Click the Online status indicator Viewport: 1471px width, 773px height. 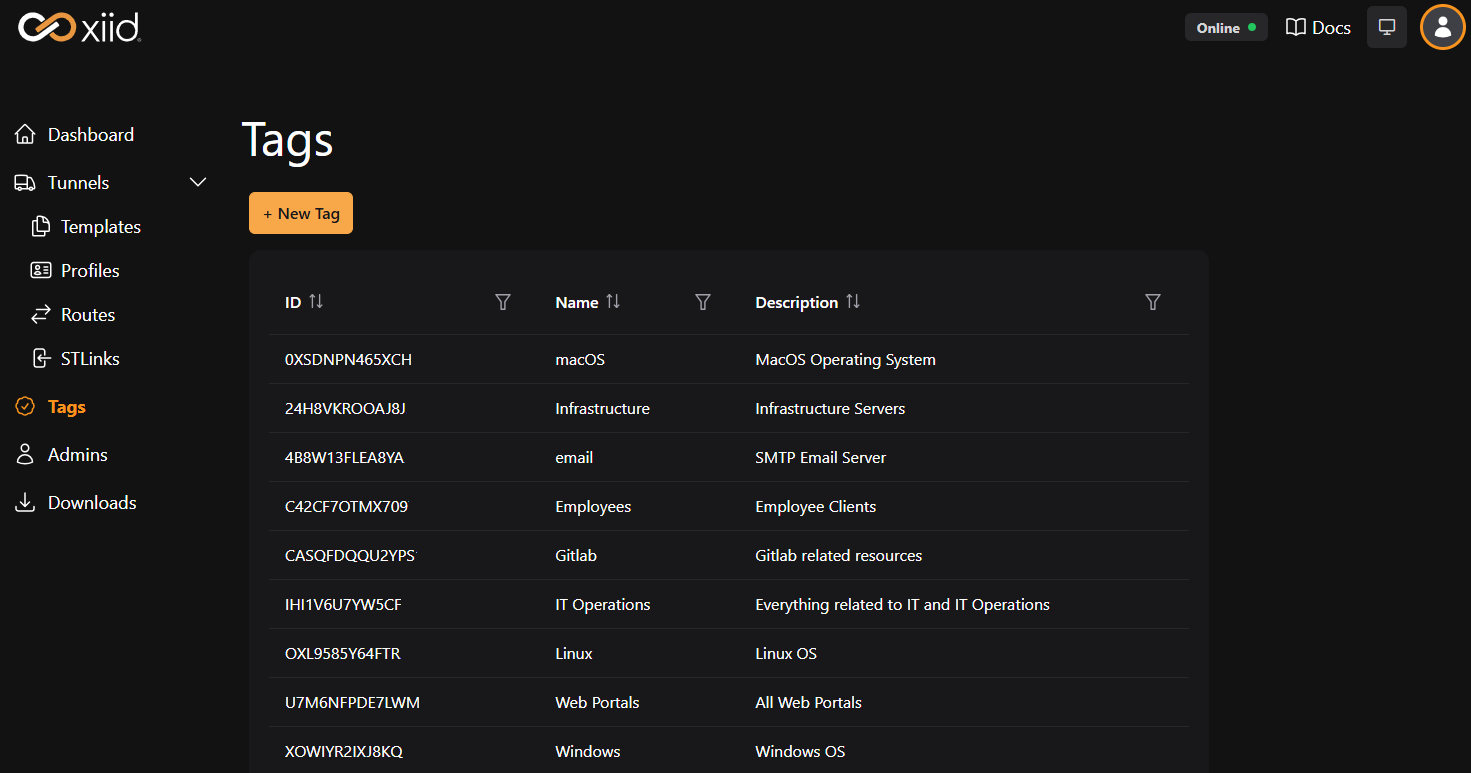pyautogui.click(x=1226, y=28)
